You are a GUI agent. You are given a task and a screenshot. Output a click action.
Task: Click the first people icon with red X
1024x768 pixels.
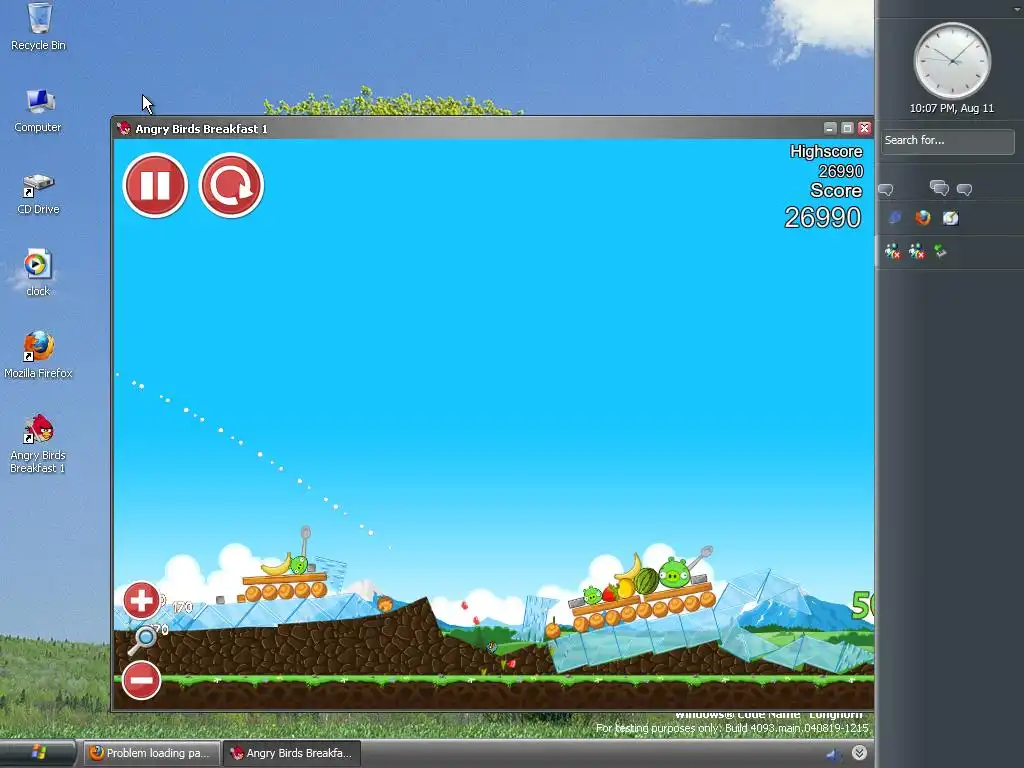coord(893,251)
